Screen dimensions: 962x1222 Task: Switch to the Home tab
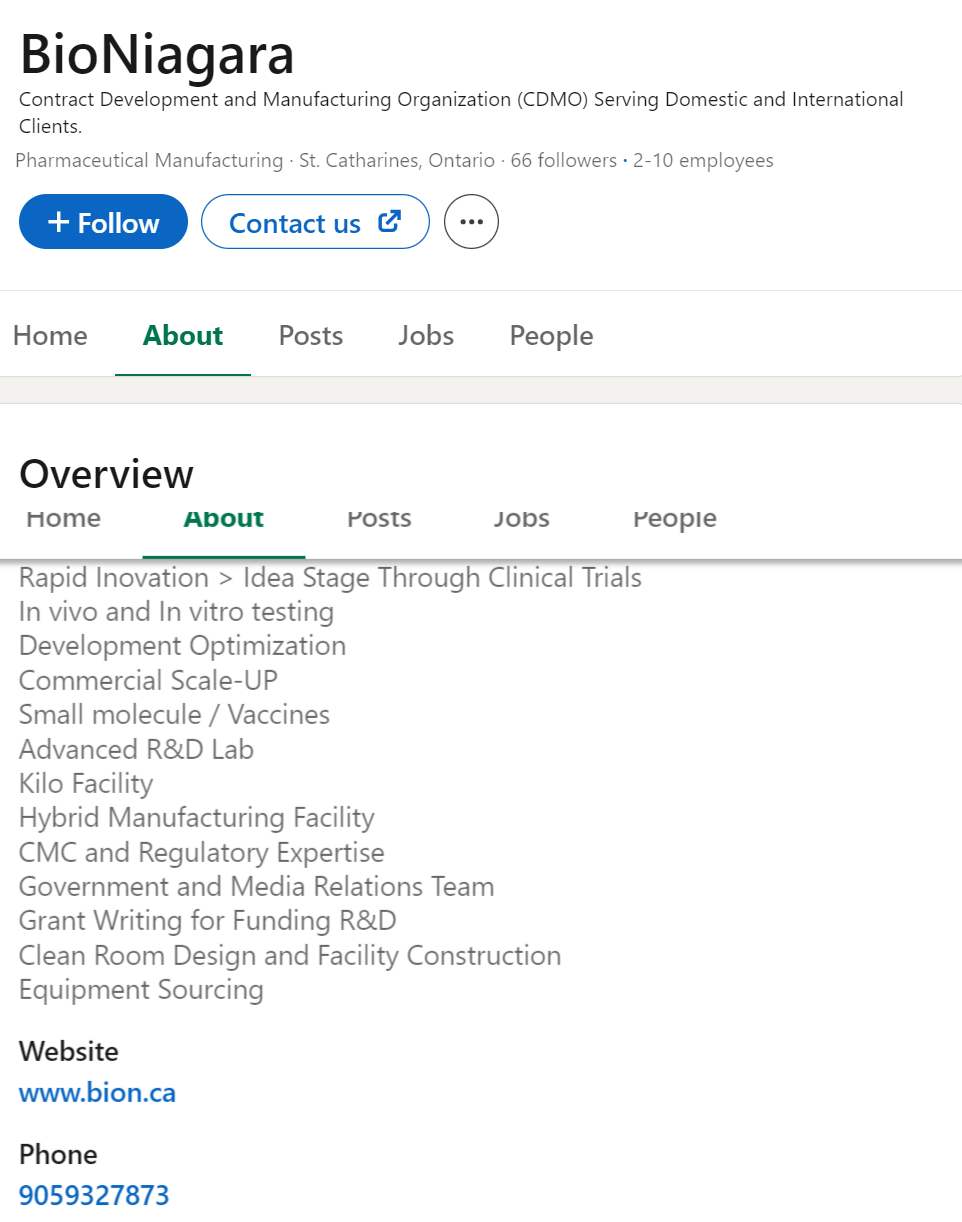click(x=50, y=335)
